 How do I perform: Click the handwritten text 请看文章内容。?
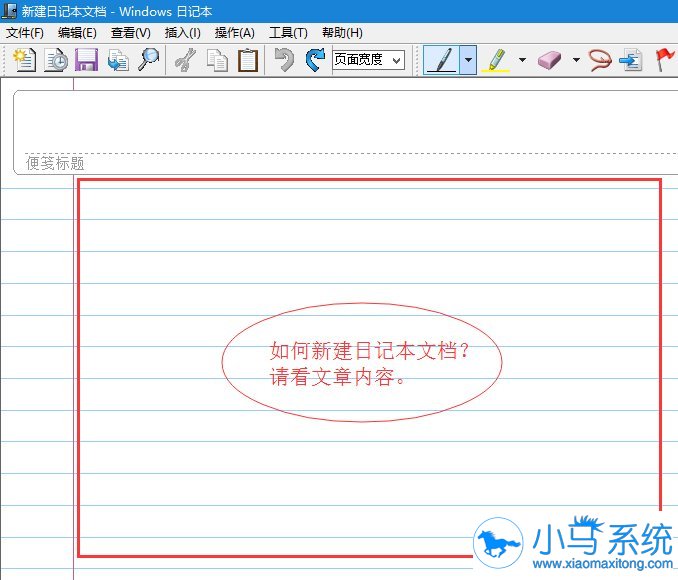[x=337, y=377]
